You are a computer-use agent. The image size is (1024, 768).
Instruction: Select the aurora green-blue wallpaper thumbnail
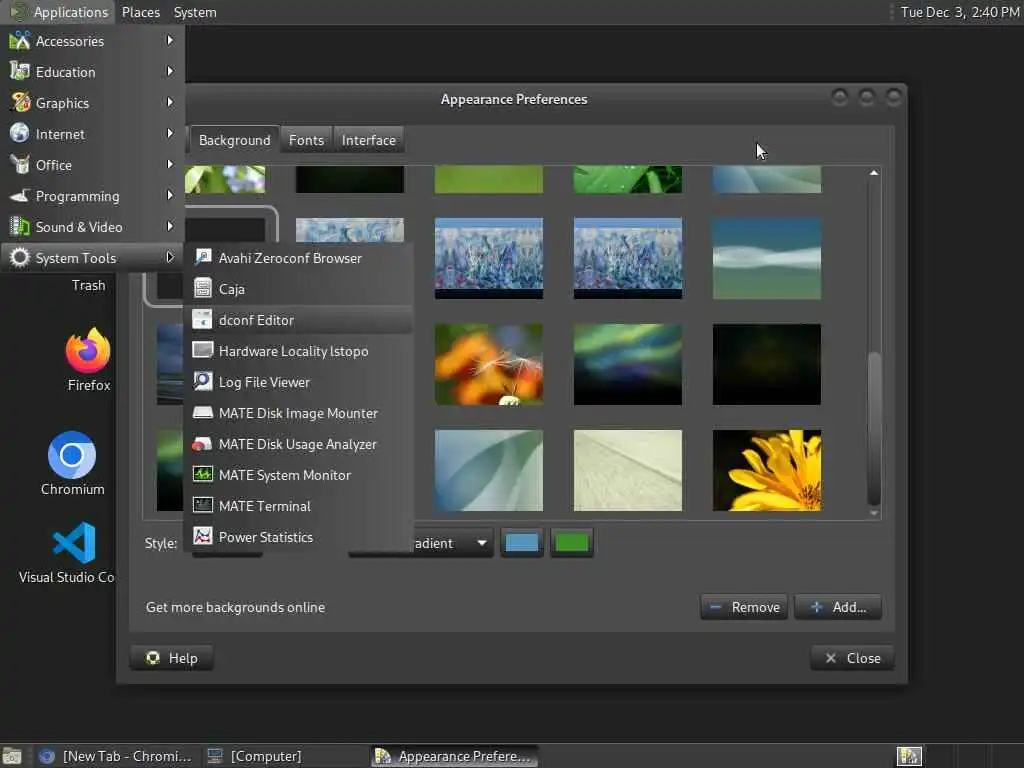coord(628,364)
